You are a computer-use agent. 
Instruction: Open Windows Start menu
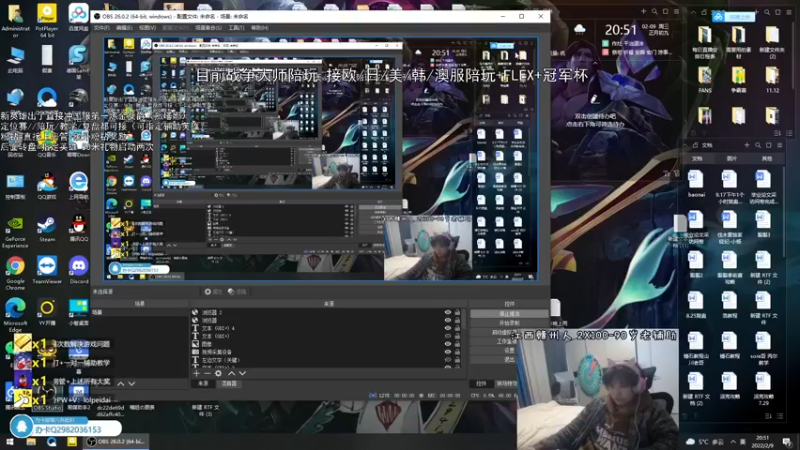pyautogui.click(x=10, y=442)
